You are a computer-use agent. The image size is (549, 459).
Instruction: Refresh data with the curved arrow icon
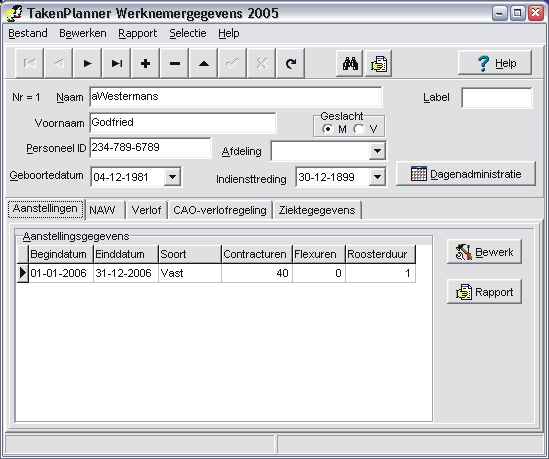point(290,63)
